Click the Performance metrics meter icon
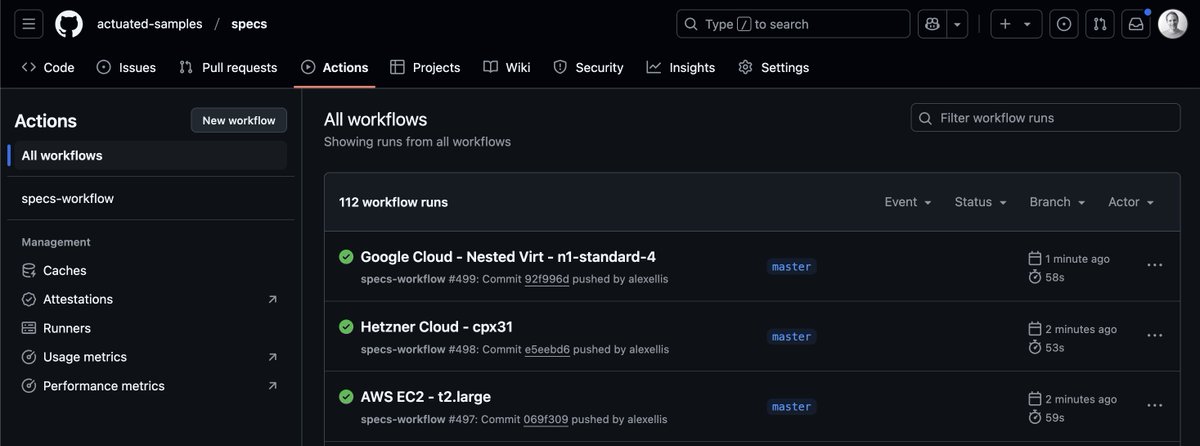This screenshot has height=446, width=1200. 29,386
